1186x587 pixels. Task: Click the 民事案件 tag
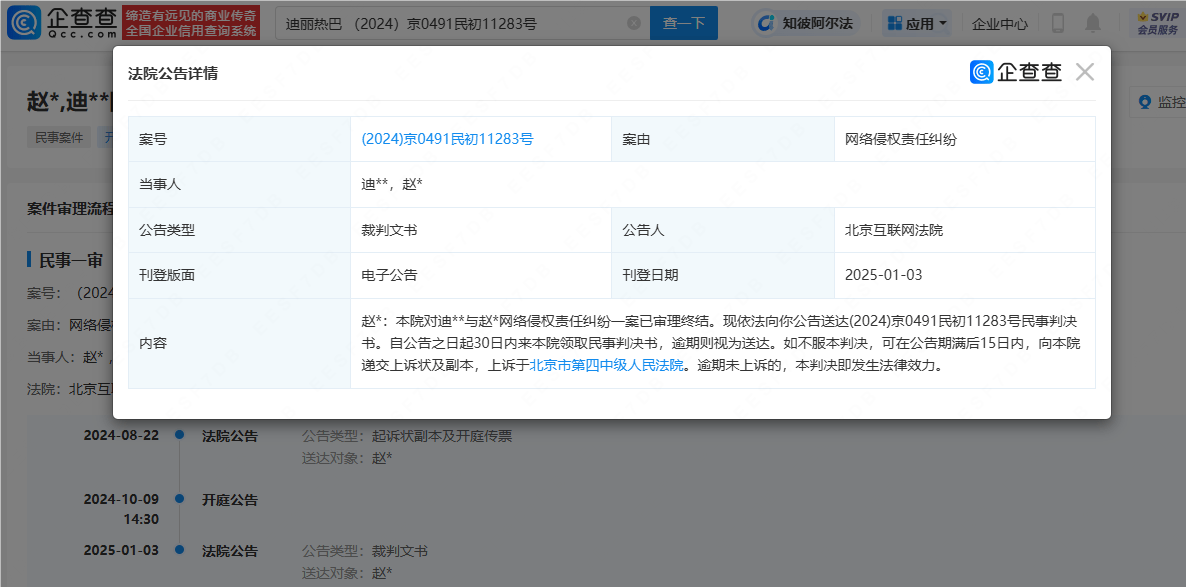coord(59,138)
